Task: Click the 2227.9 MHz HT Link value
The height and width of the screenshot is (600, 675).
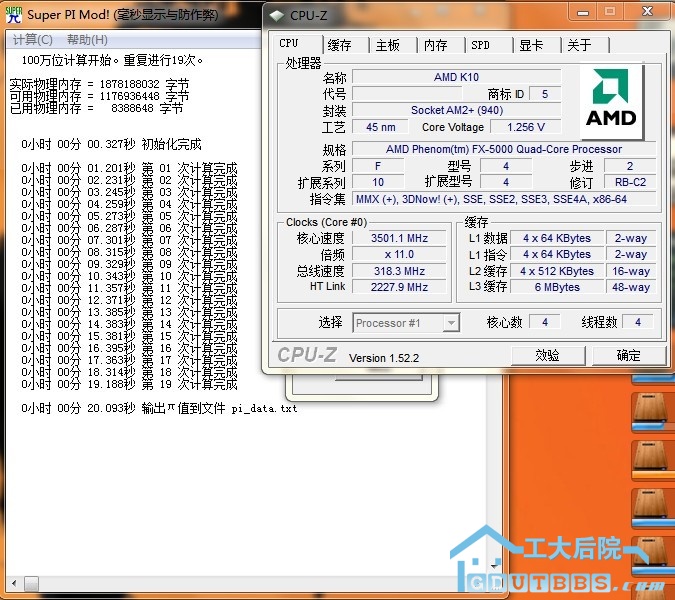Action: pos(399,287)
